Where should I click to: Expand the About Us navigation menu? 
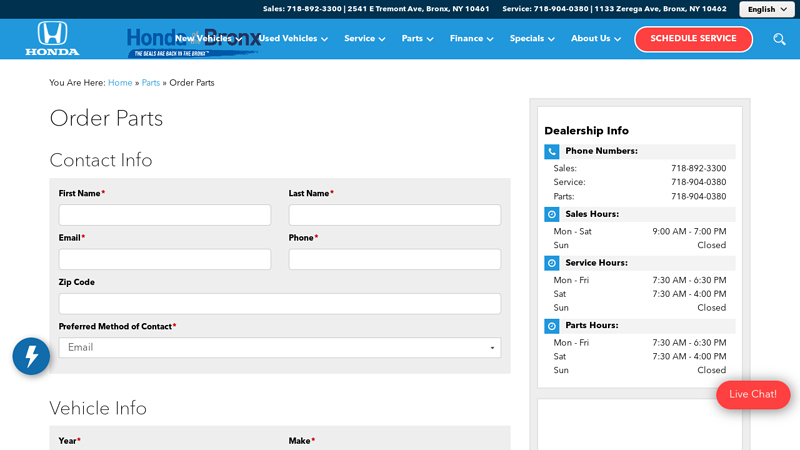[x=595, y=39]
